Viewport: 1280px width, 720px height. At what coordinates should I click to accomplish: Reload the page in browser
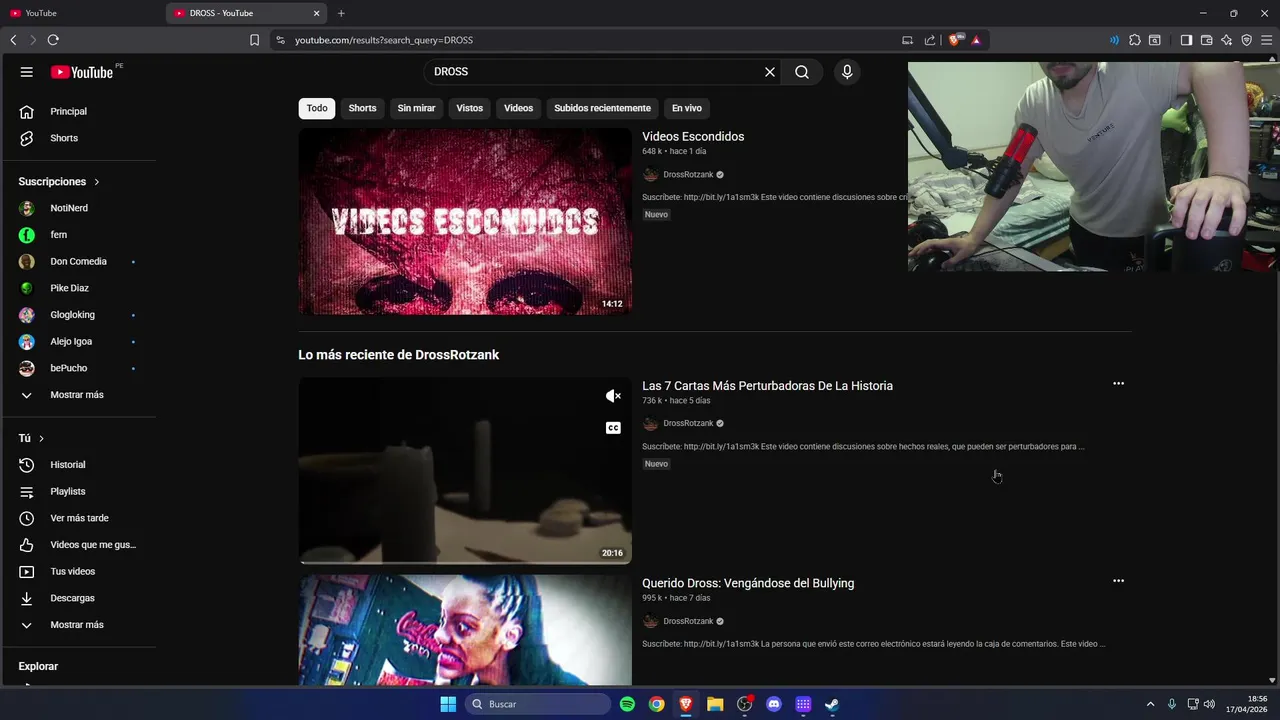pos(53,40)
